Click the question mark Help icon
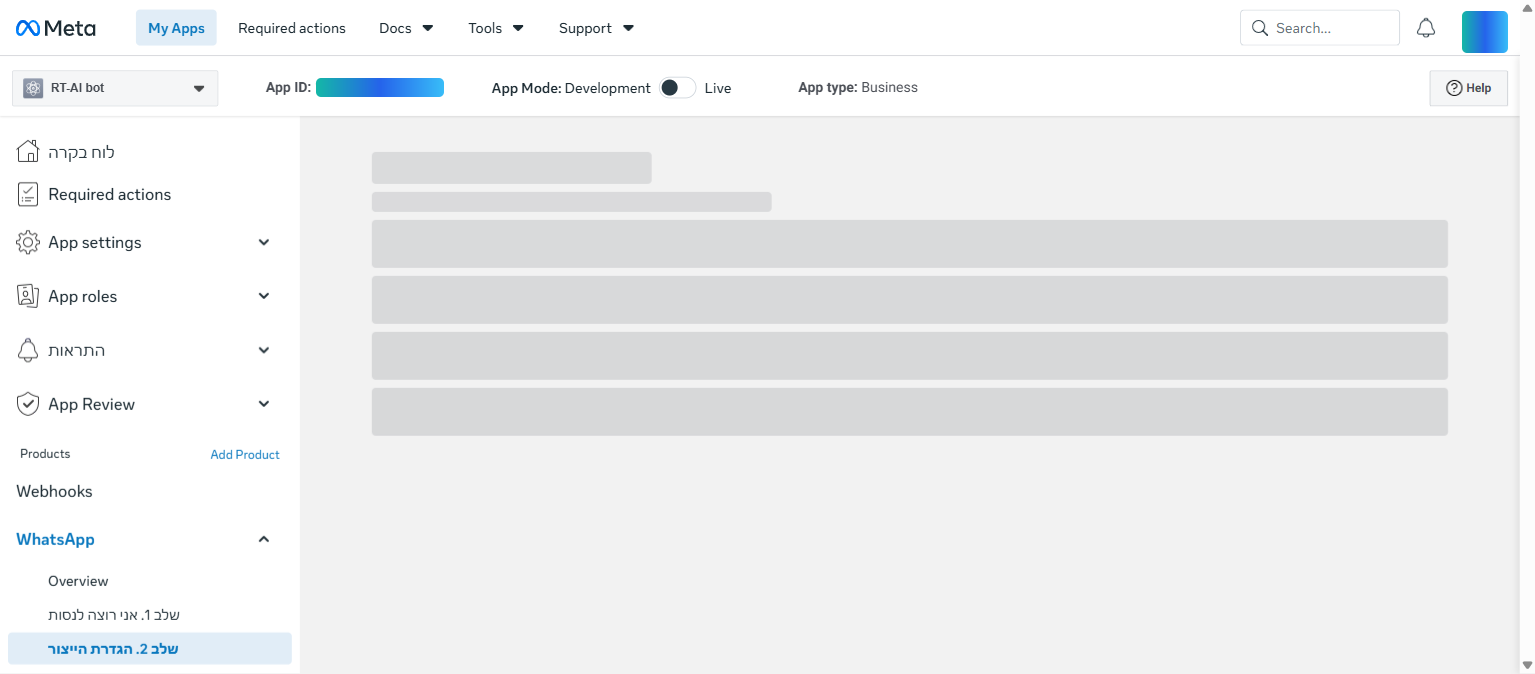Screen dimensions: 1535x674 pyautogui.click(x=1454, y=88)
